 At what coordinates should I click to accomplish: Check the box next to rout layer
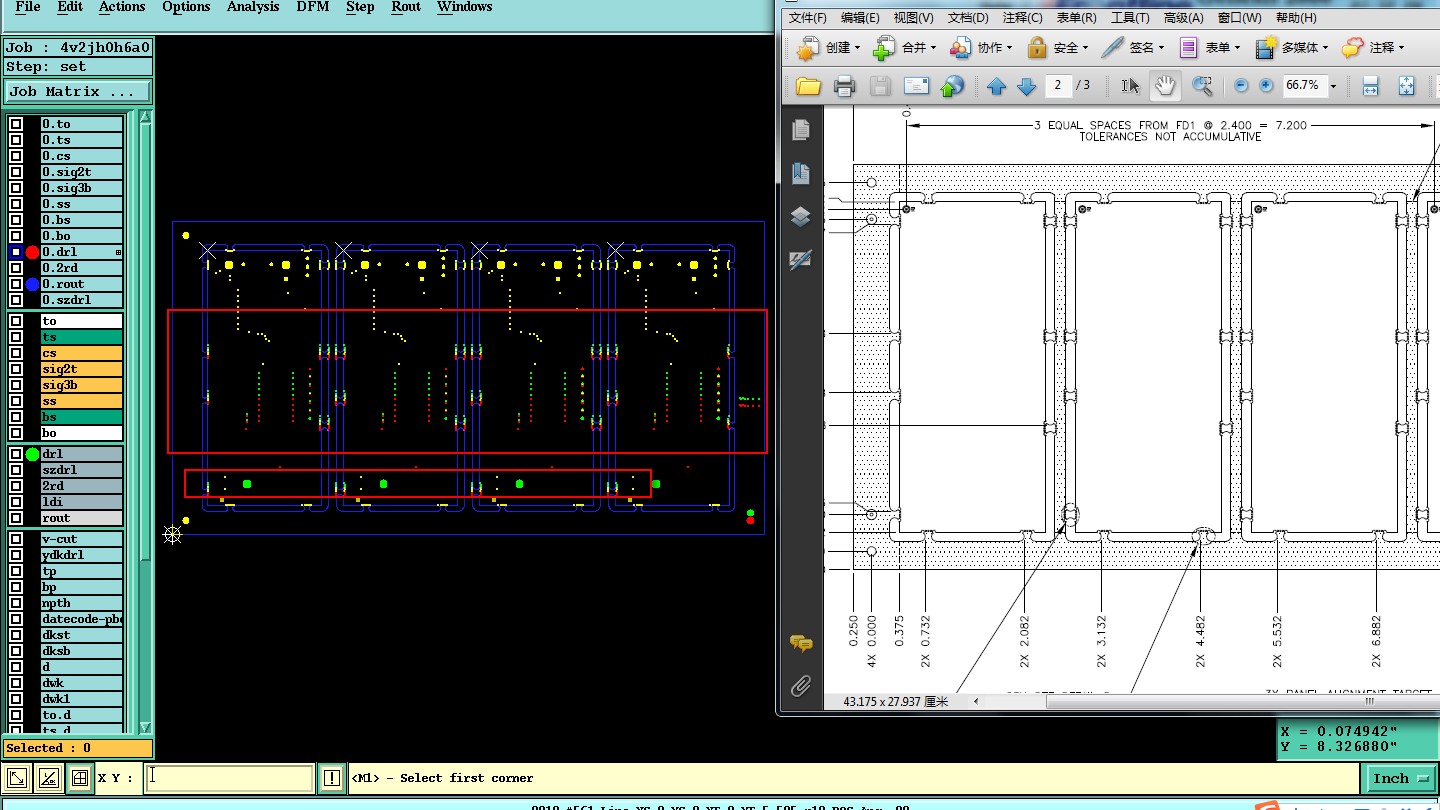tap(16, 518)
